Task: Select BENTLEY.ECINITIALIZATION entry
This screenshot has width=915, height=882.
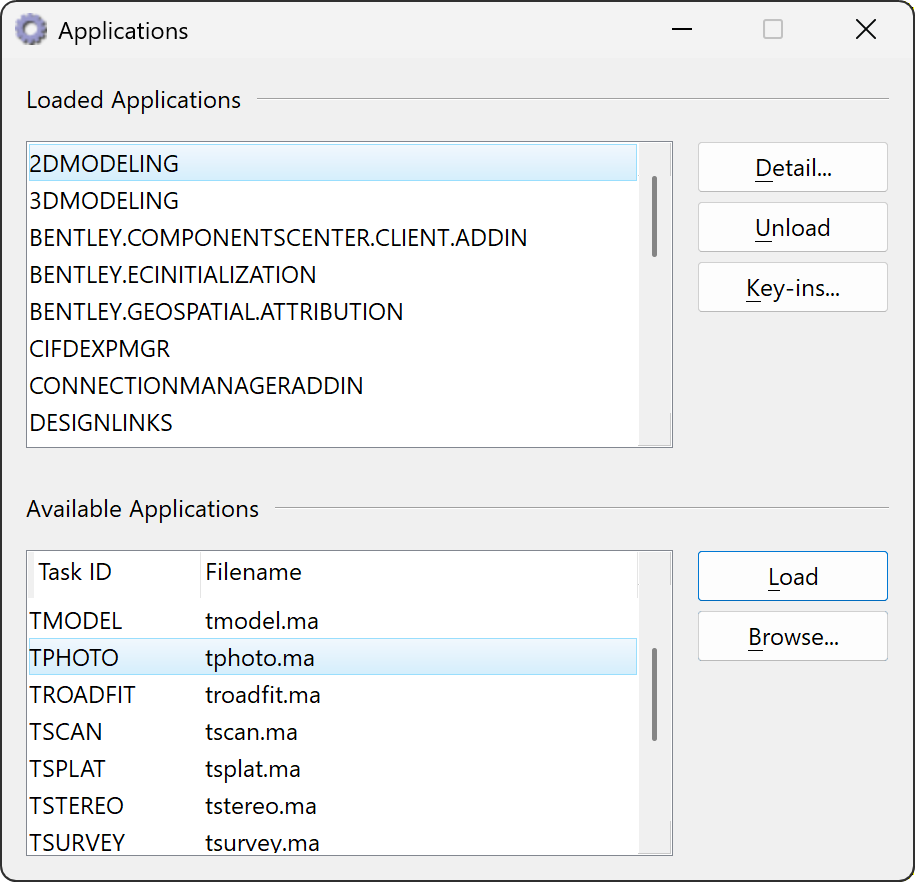Action: [333, 275]
